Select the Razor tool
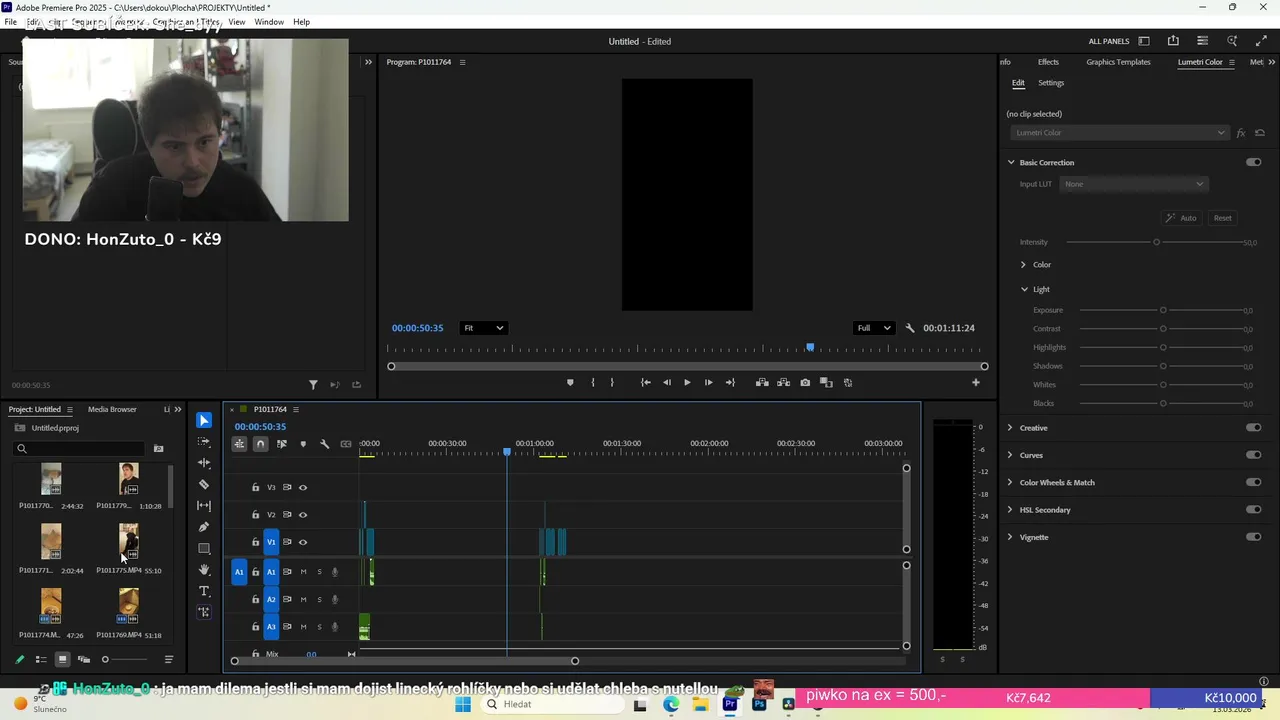 point(204,484)
